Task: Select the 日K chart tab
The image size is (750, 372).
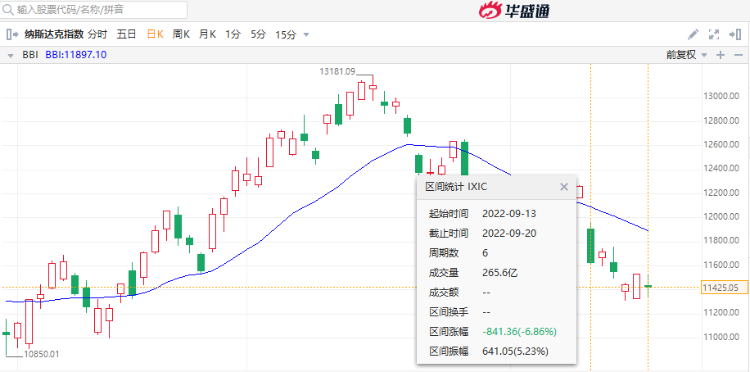Action: click(x=155, y=34)
